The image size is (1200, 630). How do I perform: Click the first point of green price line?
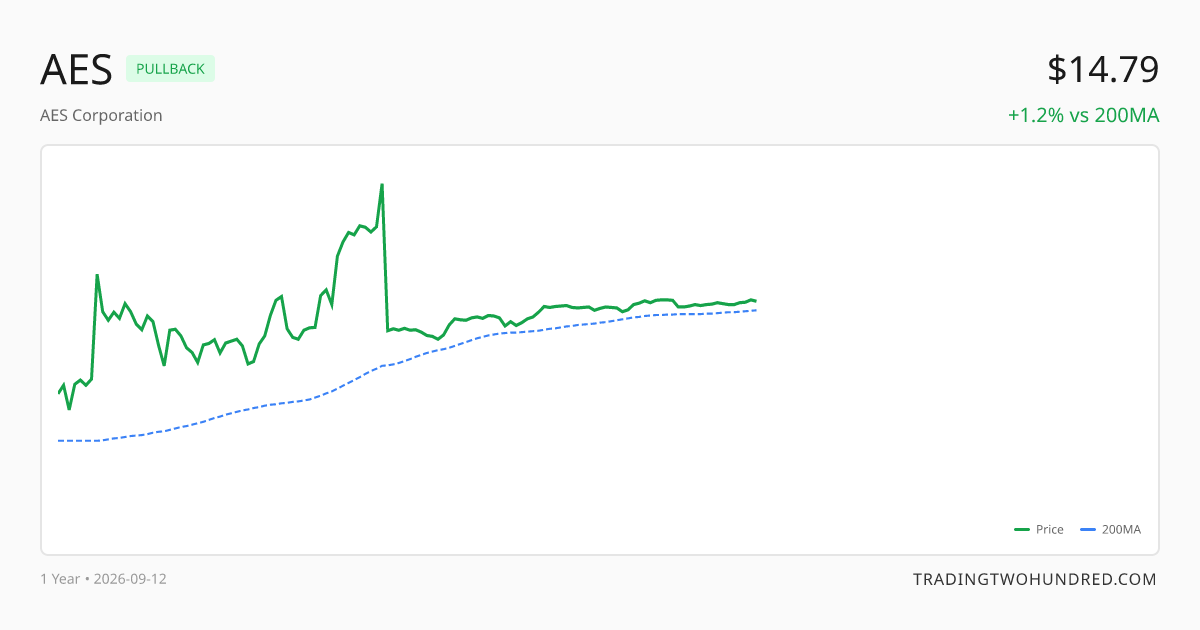click(59, 393)
